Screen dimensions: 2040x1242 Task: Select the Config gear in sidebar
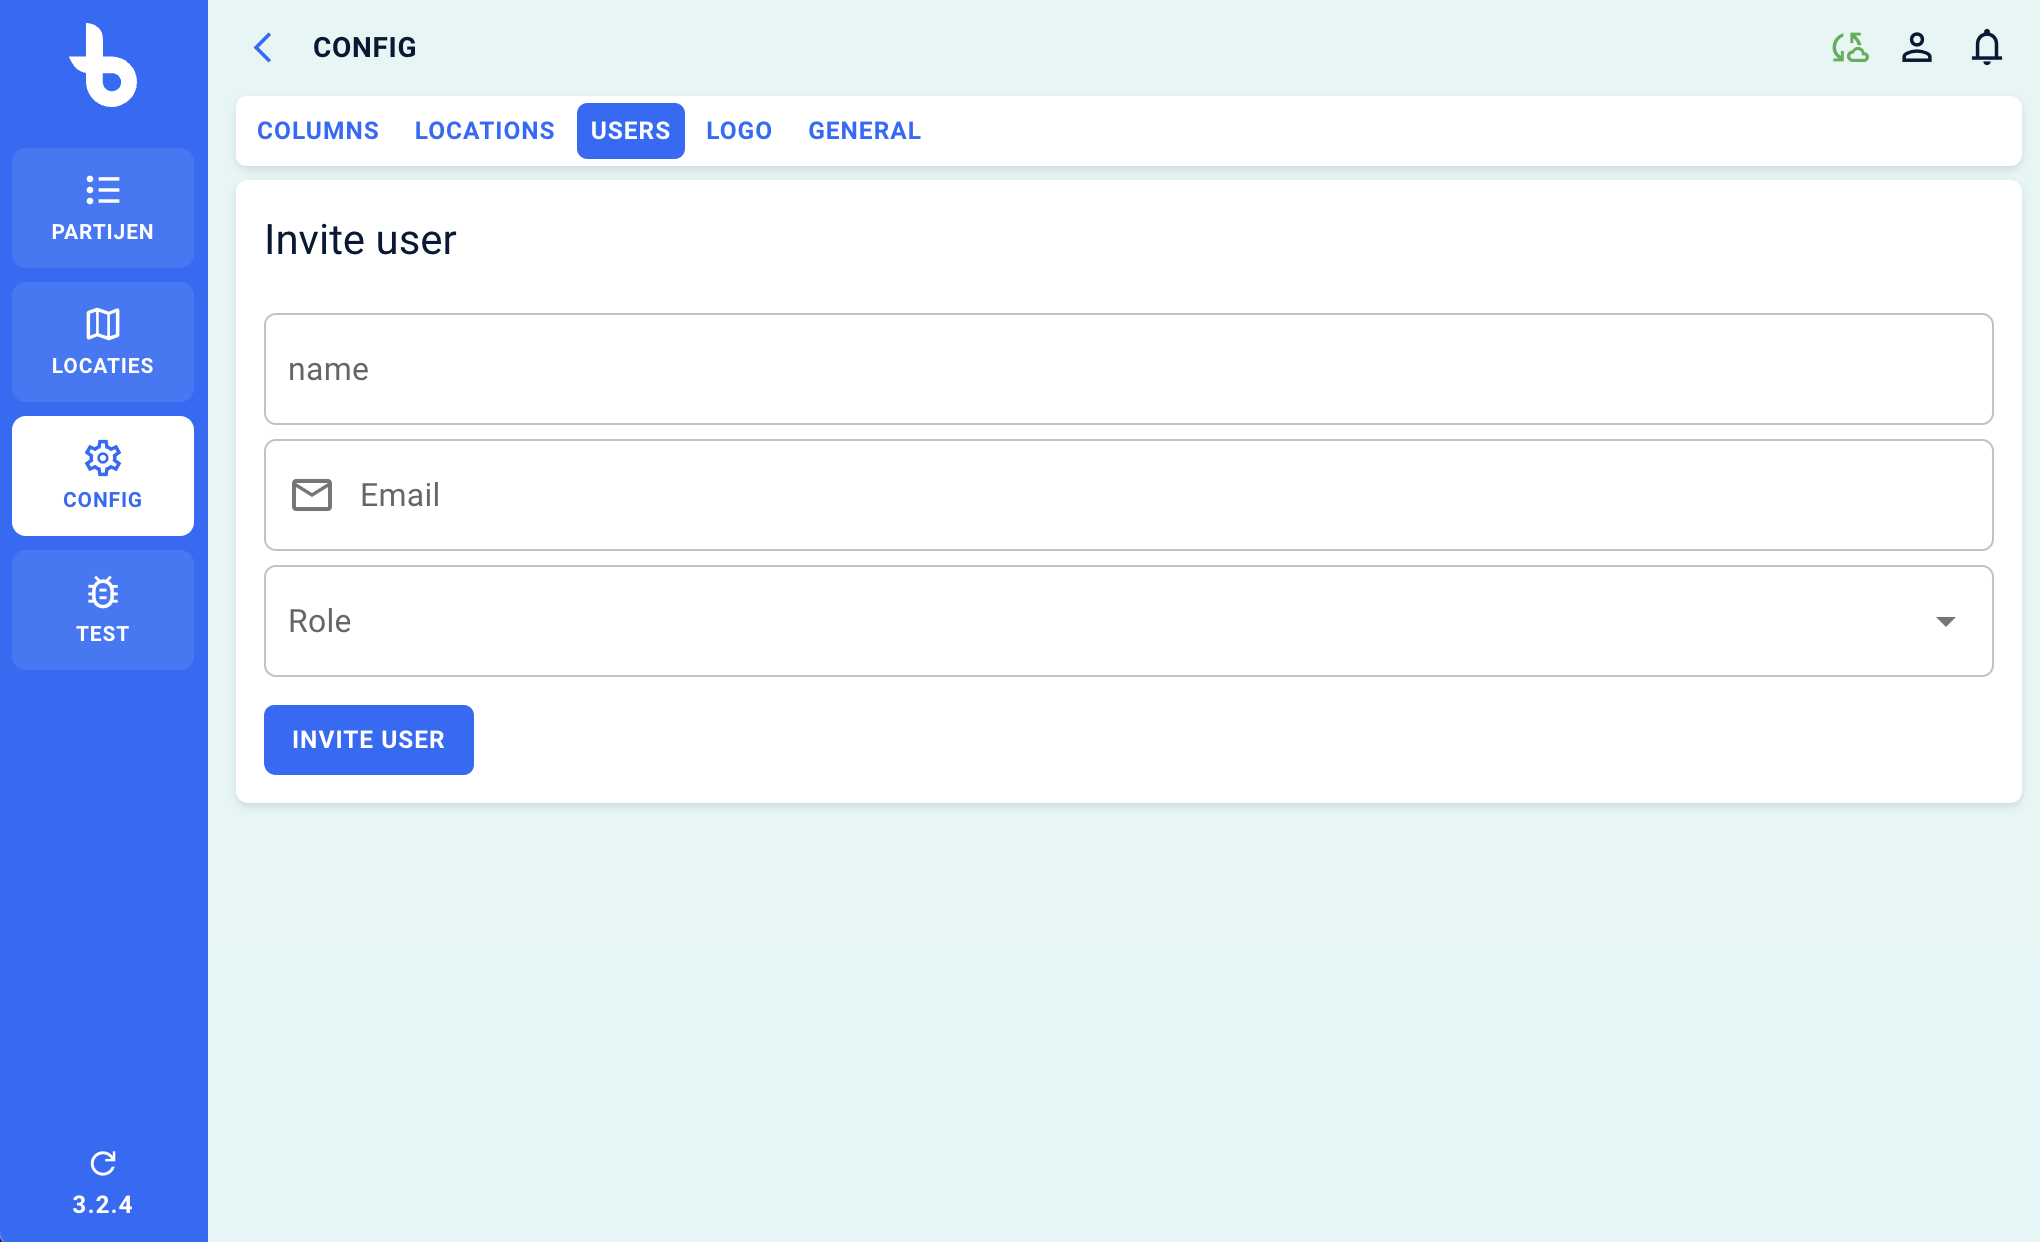103,476
